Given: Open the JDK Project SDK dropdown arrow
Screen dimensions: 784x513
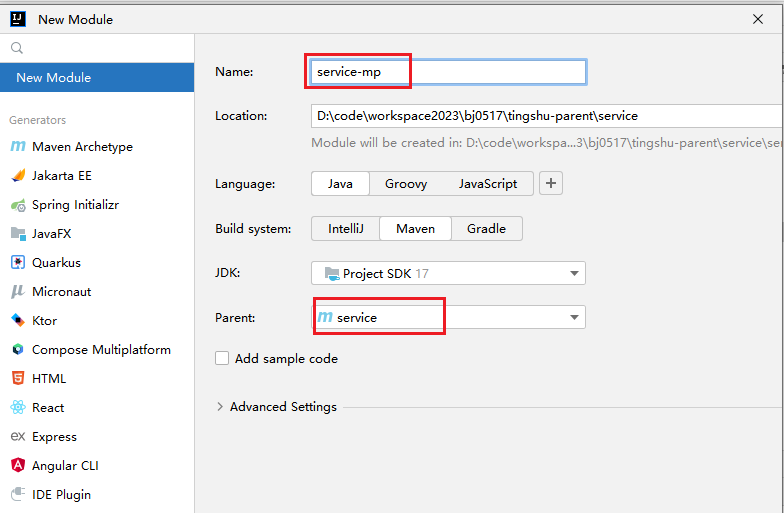Looking at the screenshot, I should point(574,274).
